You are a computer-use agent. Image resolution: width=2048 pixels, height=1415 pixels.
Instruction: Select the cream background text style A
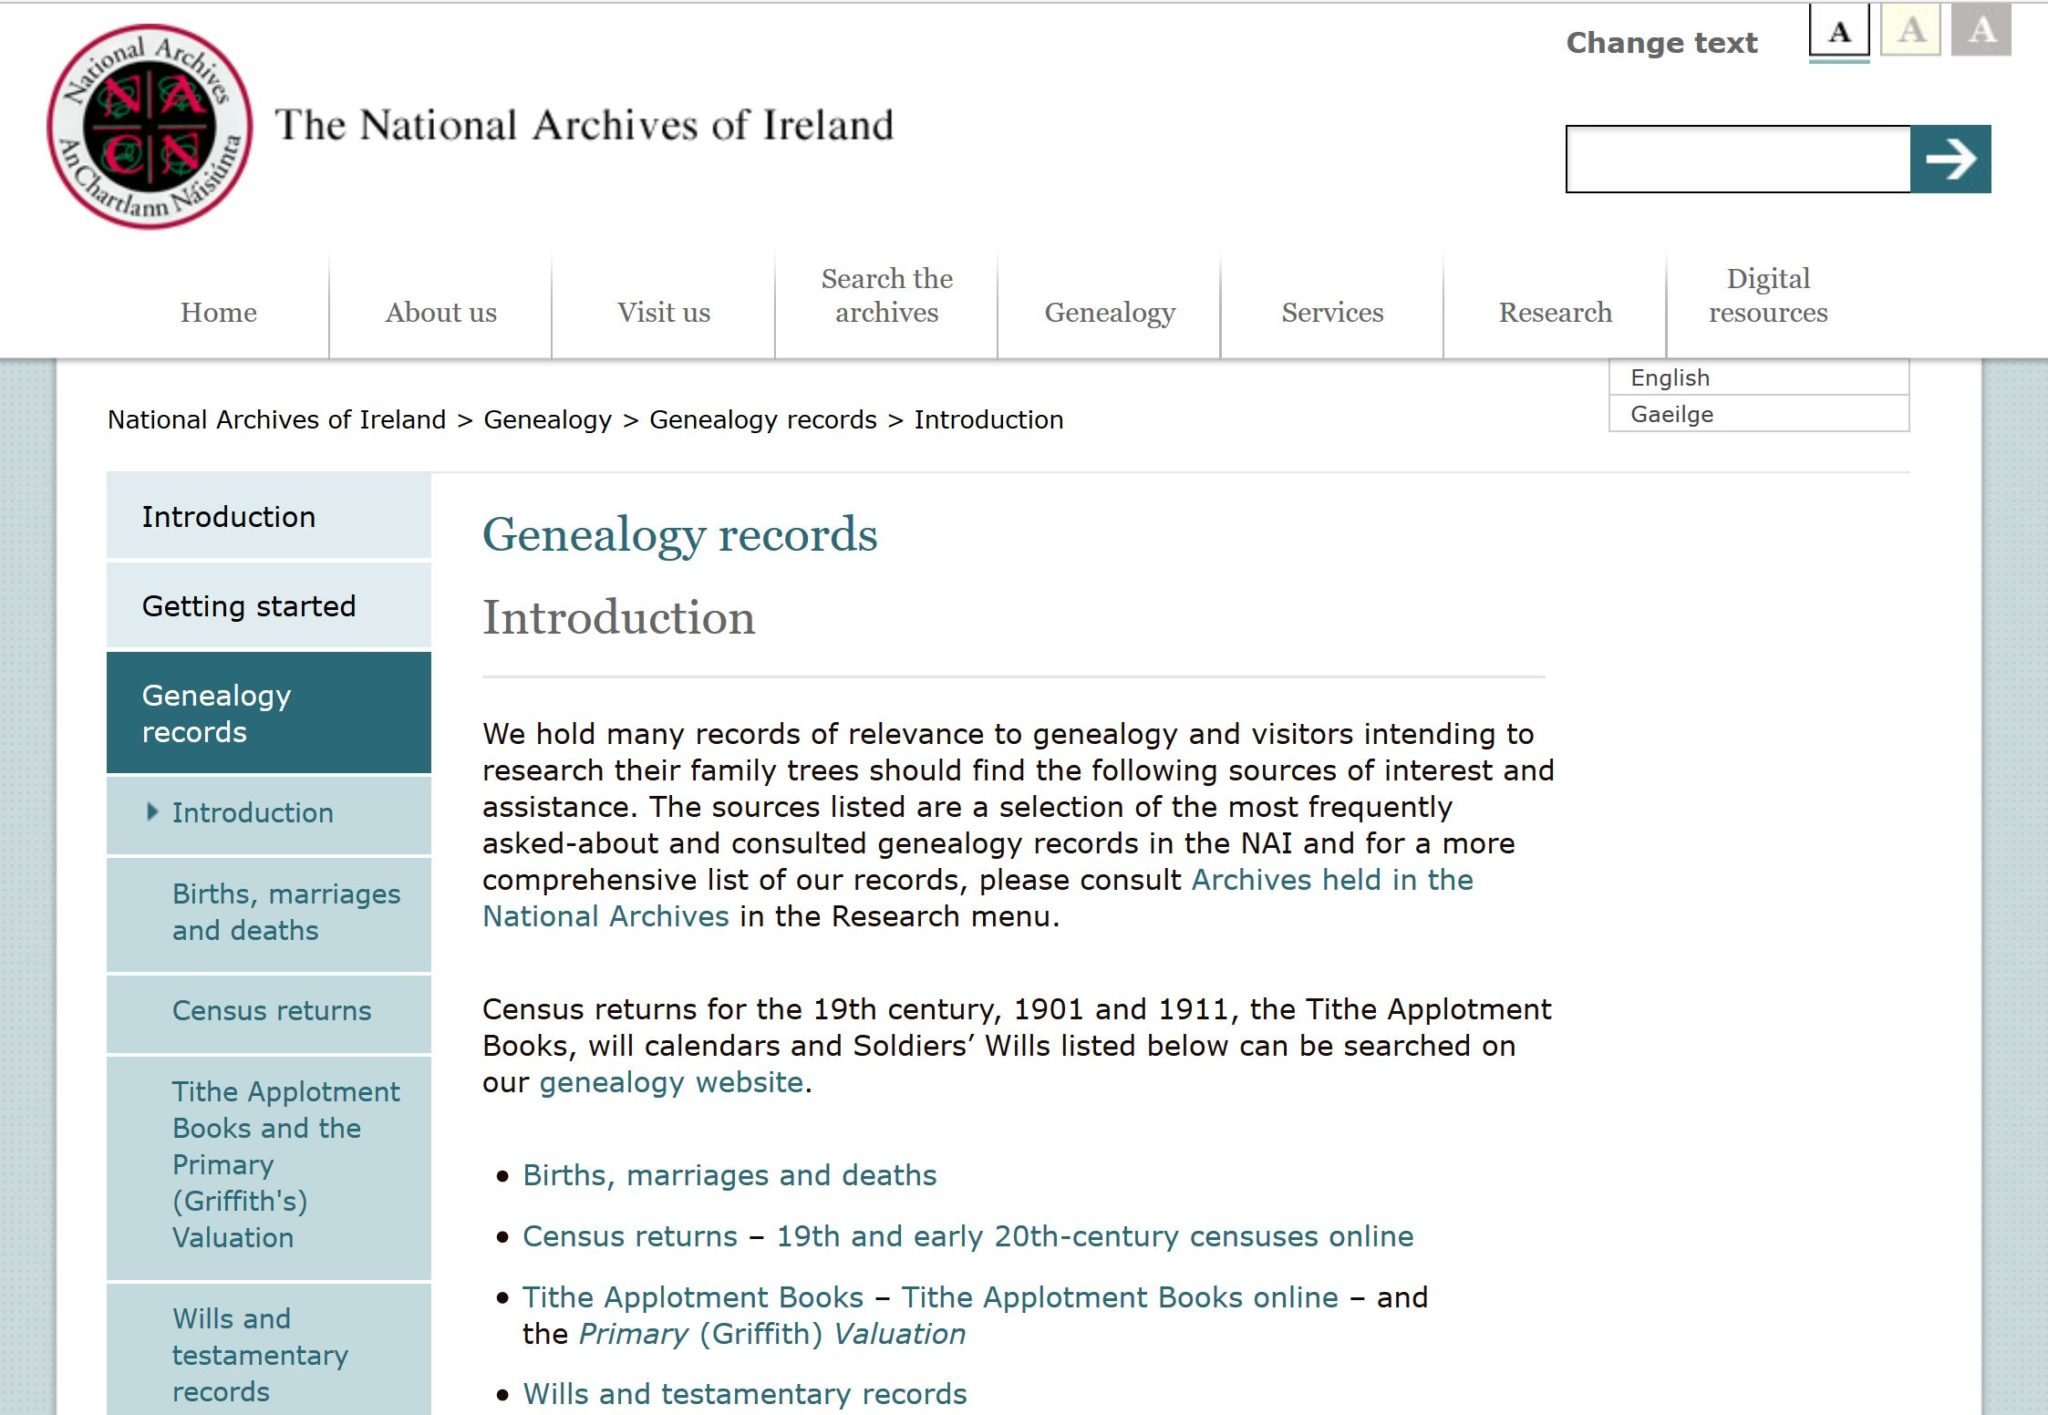pyautogui.click(x=1911, y=30)
